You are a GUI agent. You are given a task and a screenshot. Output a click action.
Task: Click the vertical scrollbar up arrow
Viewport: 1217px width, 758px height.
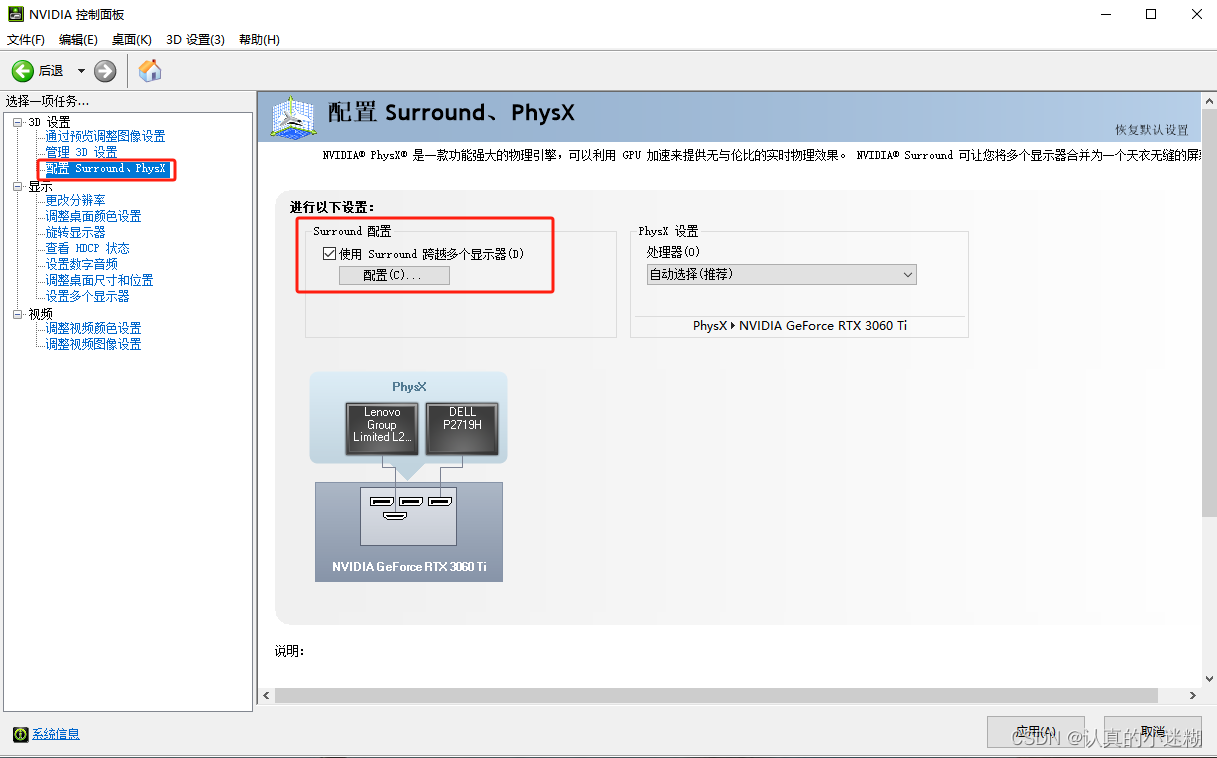pos(1208,101)
